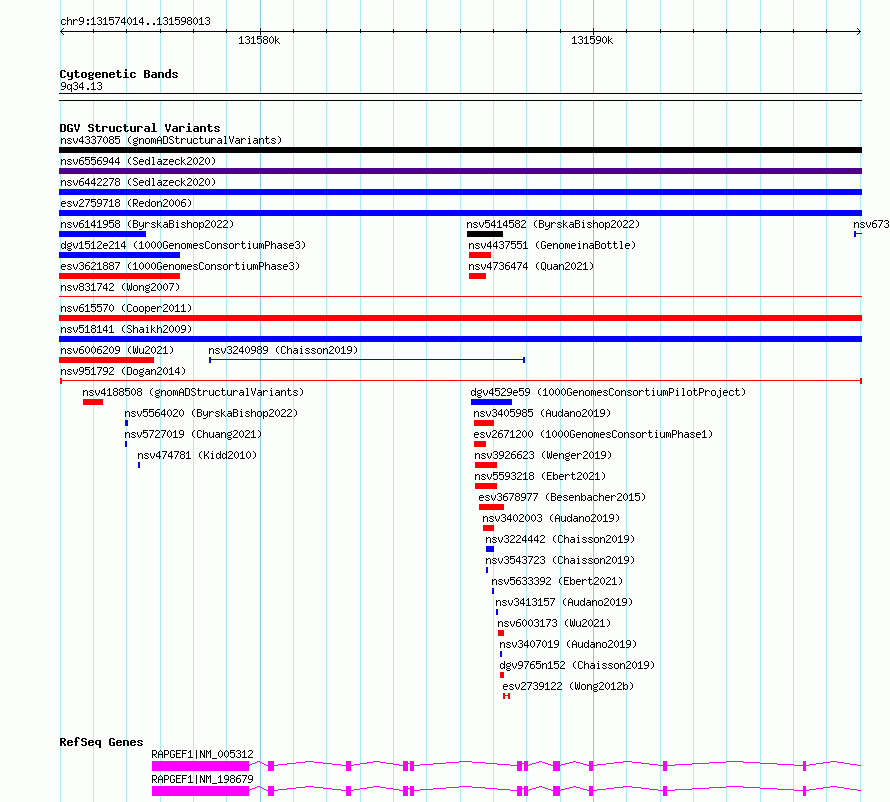Click the nsv615570 (Cooper2011) label
The width and height of the screenshot is (890, 802).
[x=126, y=308]
